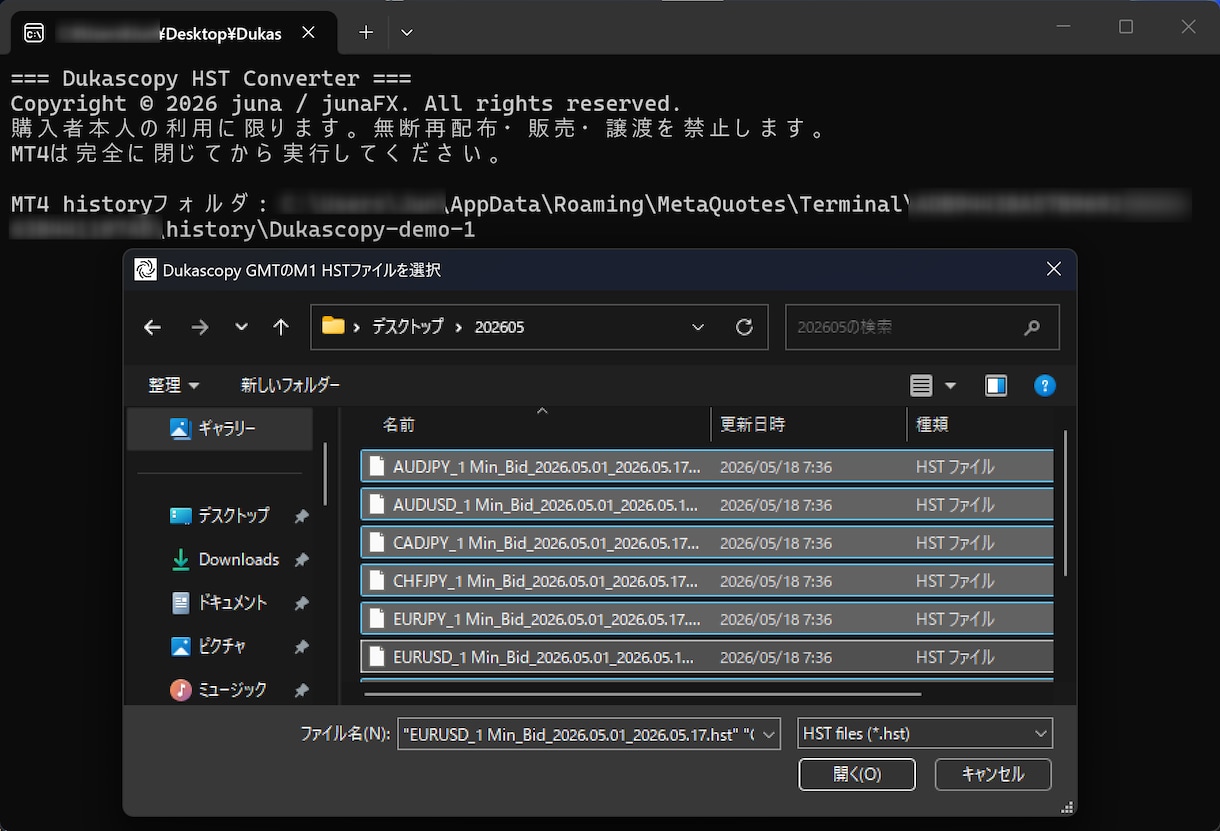Select the AUDUSD_1 Min_Bid file

706,505
